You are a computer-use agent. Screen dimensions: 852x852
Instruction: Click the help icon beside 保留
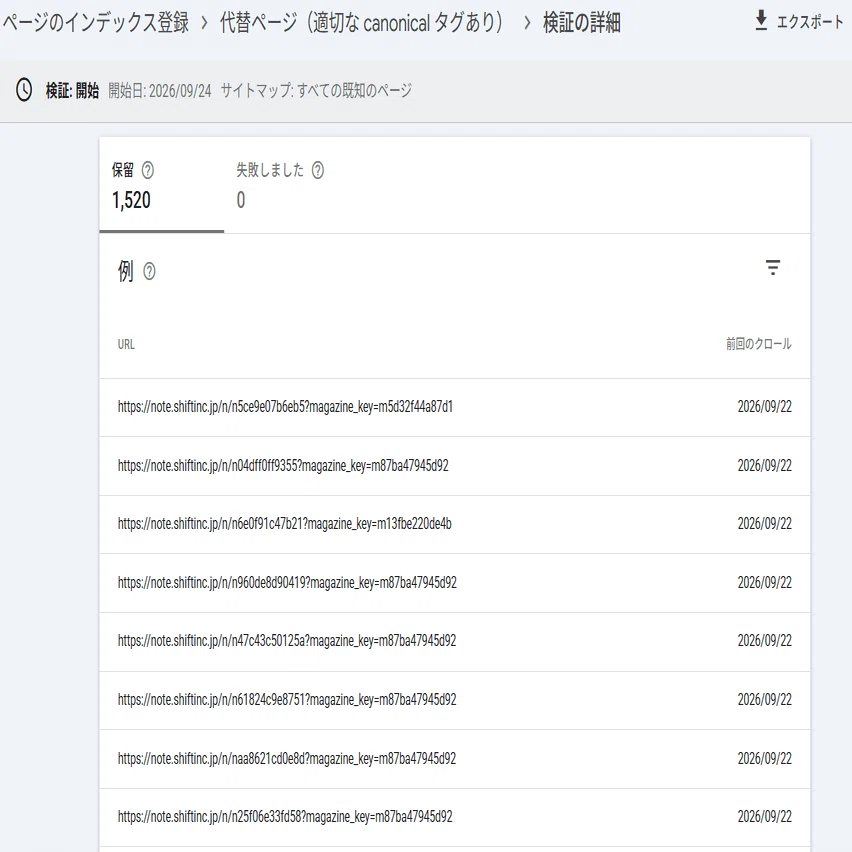pyautogui.click(x=148, y=171)
